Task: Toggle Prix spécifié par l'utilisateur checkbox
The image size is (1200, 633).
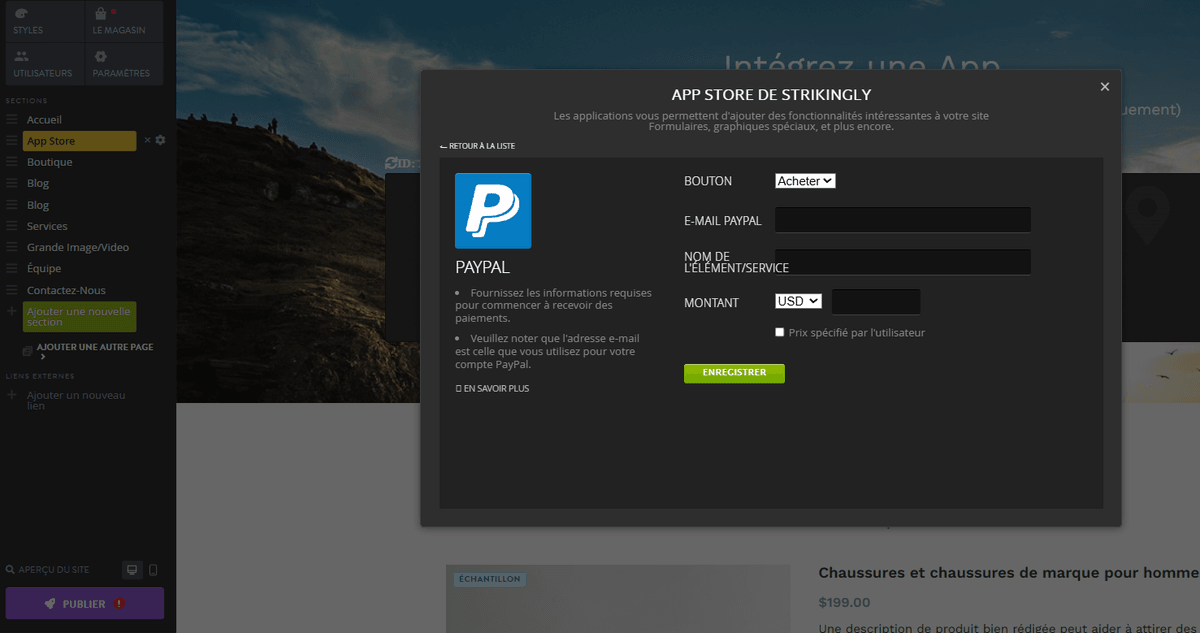Action: (x=780, y=332)
